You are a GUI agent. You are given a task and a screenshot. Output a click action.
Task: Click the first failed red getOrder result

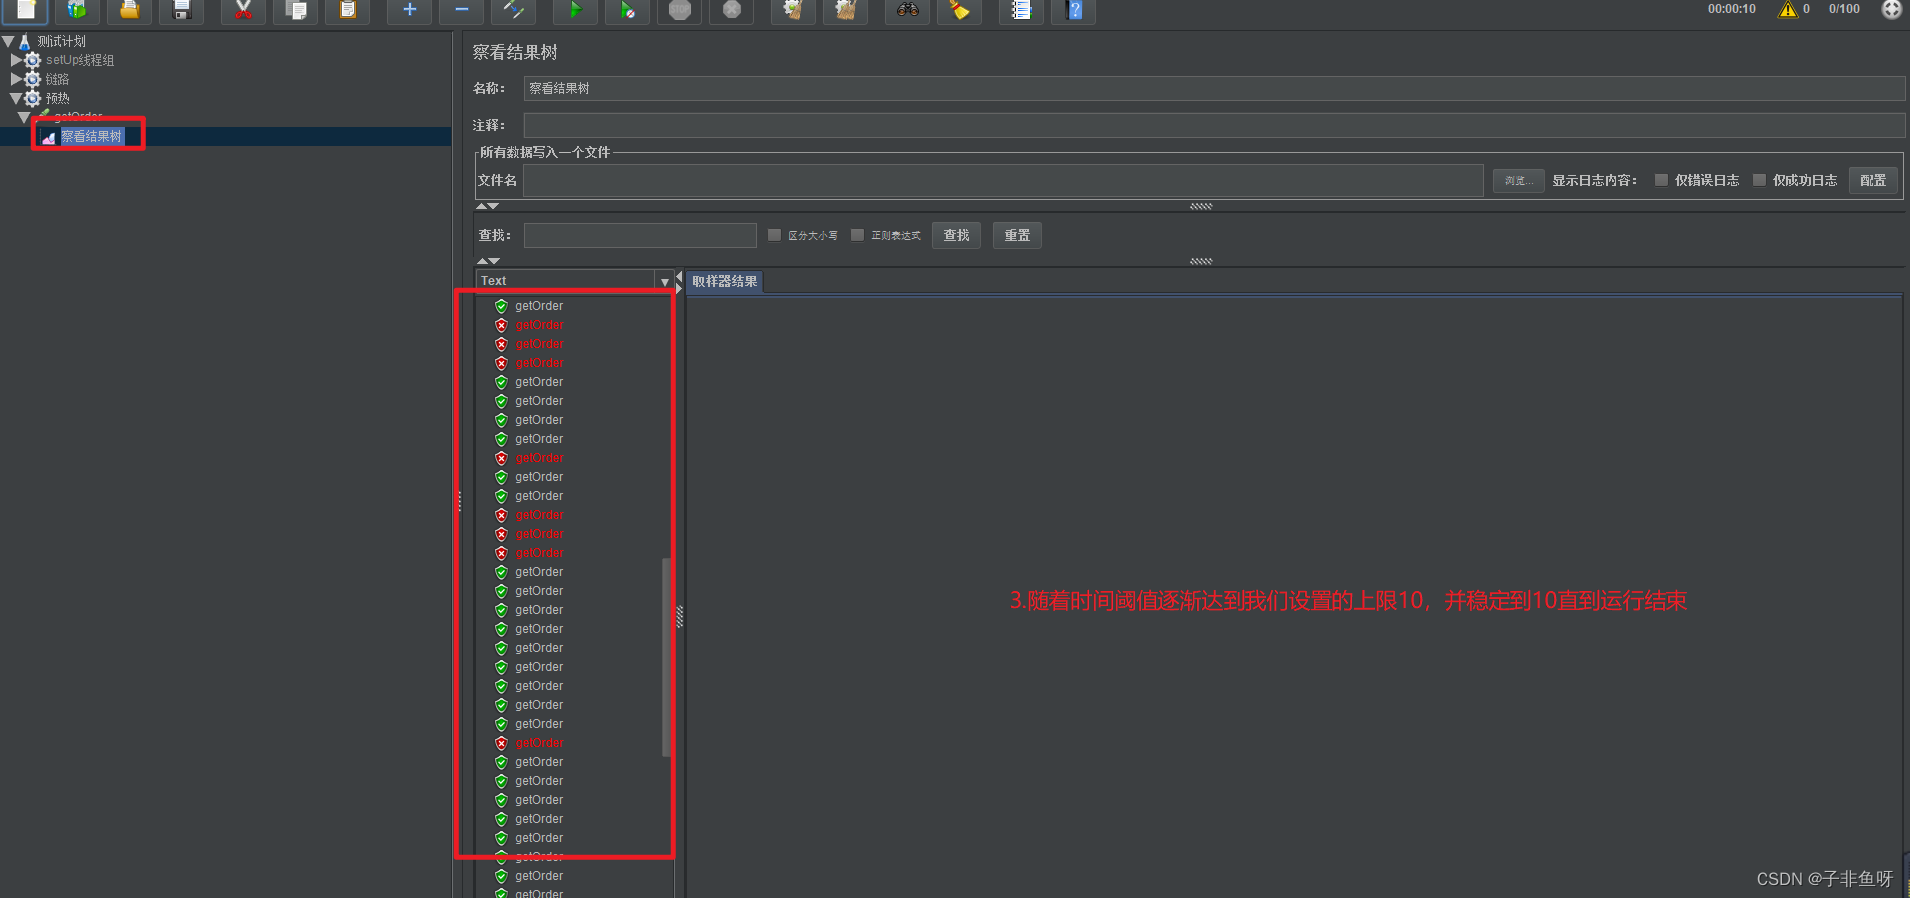[x=539, y=325]
